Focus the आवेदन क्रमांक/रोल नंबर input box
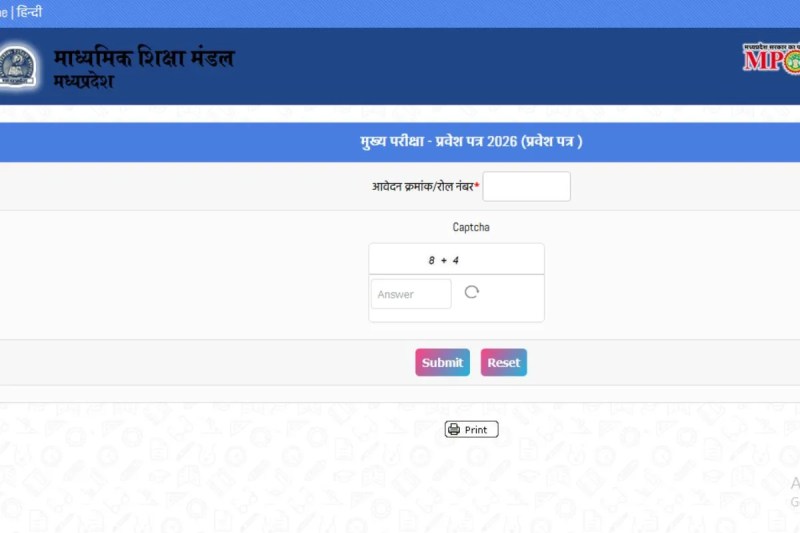800x533 pixels. tap(527, 186)
